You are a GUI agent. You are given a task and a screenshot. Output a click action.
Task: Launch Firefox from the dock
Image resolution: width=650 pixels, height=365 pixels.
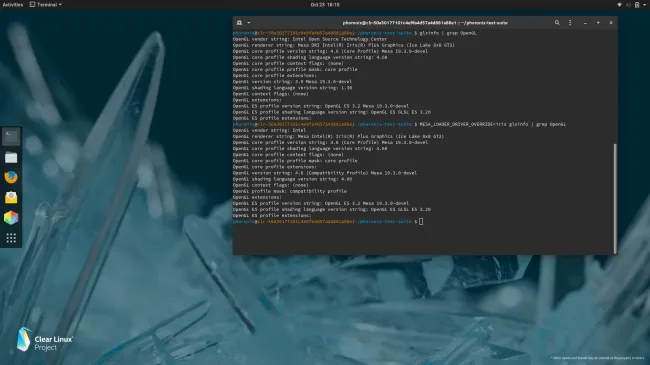(x=11, y=177)
